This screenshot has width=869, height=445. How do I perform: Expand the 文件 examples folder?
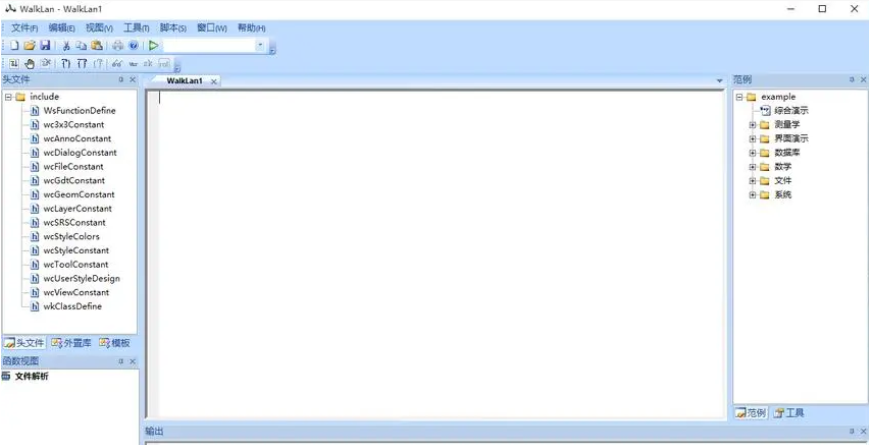(753, 181)
